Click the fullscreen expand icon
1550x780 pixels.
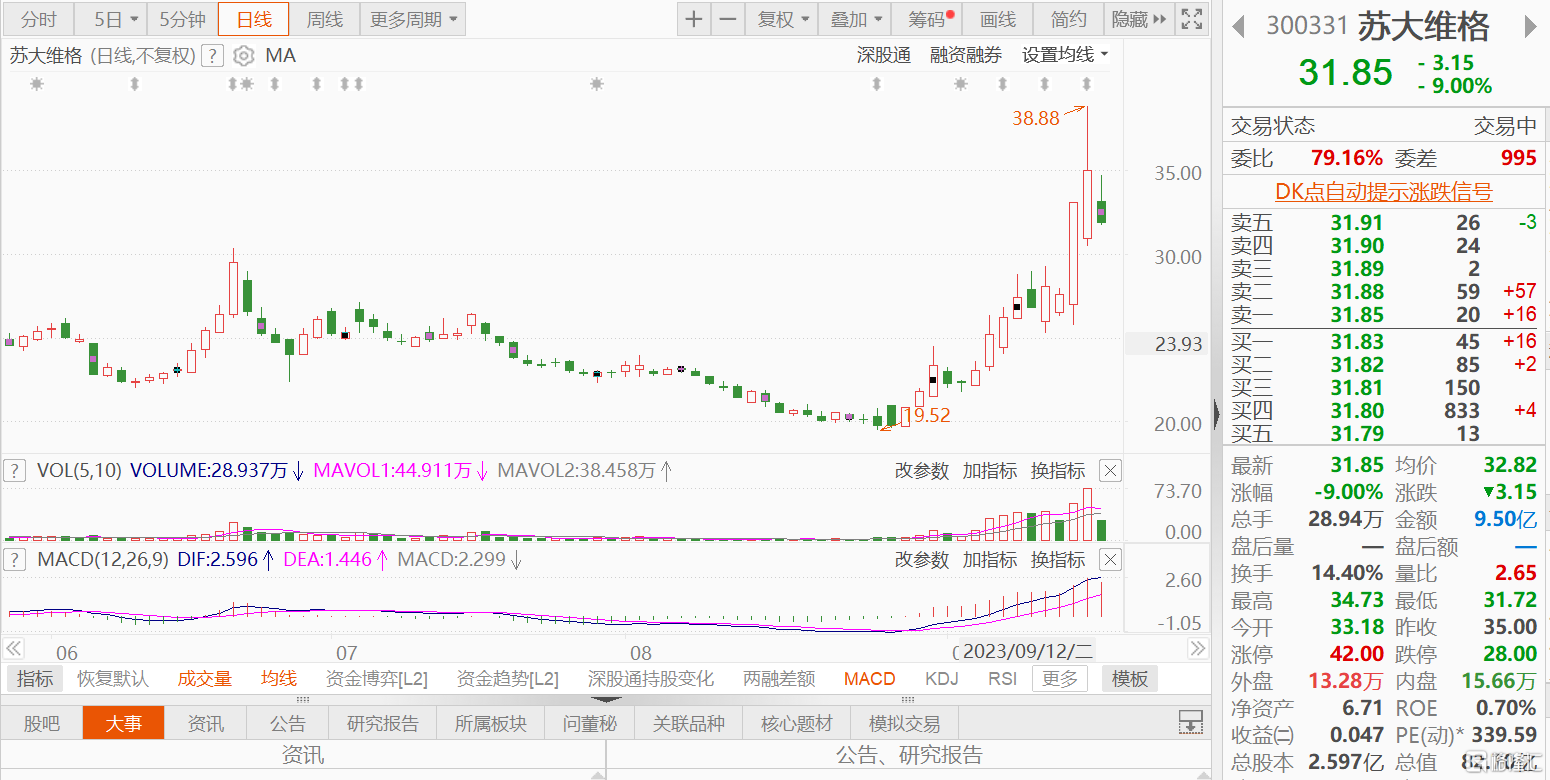coord(1191,19)
